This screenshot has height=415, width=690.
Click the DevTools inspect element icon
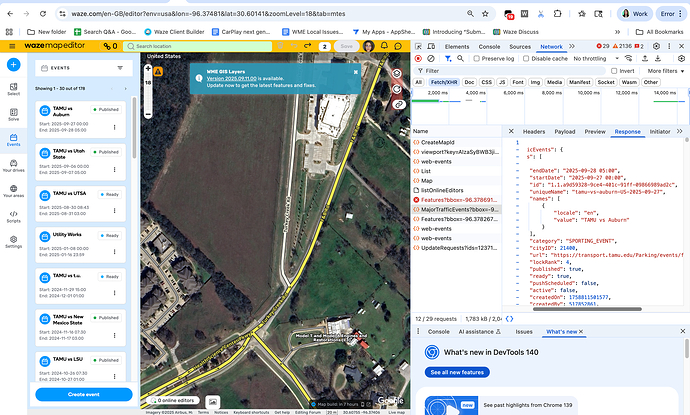pyautogui.click(x=418, y=46)
